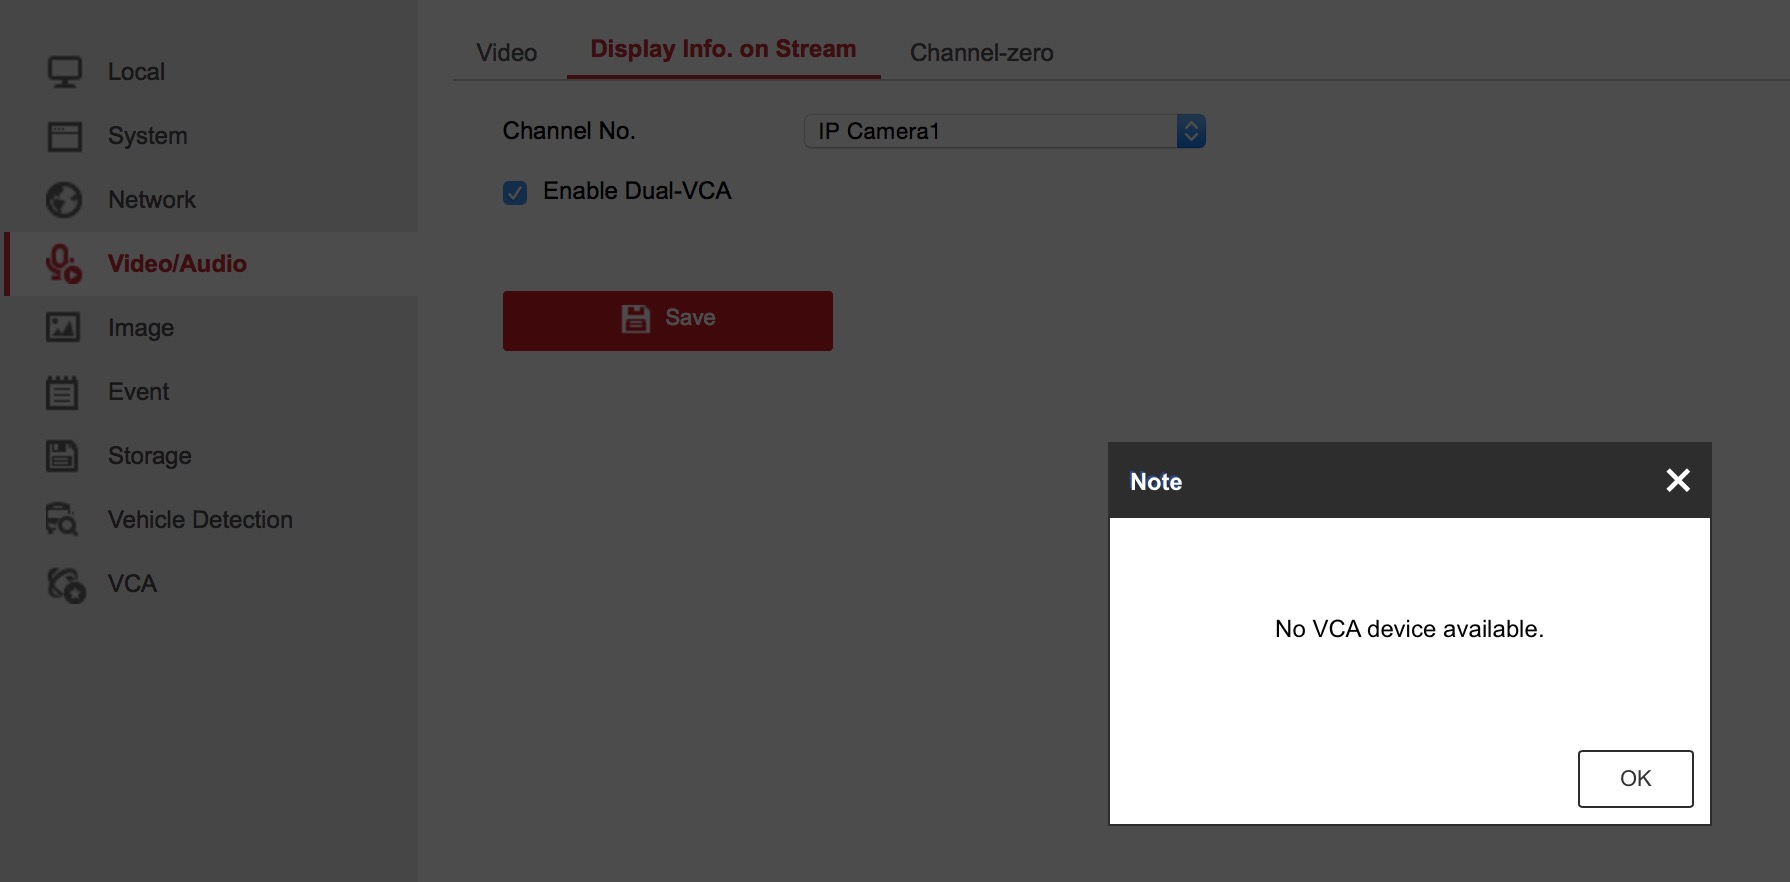This screenshot has height=882, width=1790.
Task: Switch to the Video tab
Action: tap(507, 53)
